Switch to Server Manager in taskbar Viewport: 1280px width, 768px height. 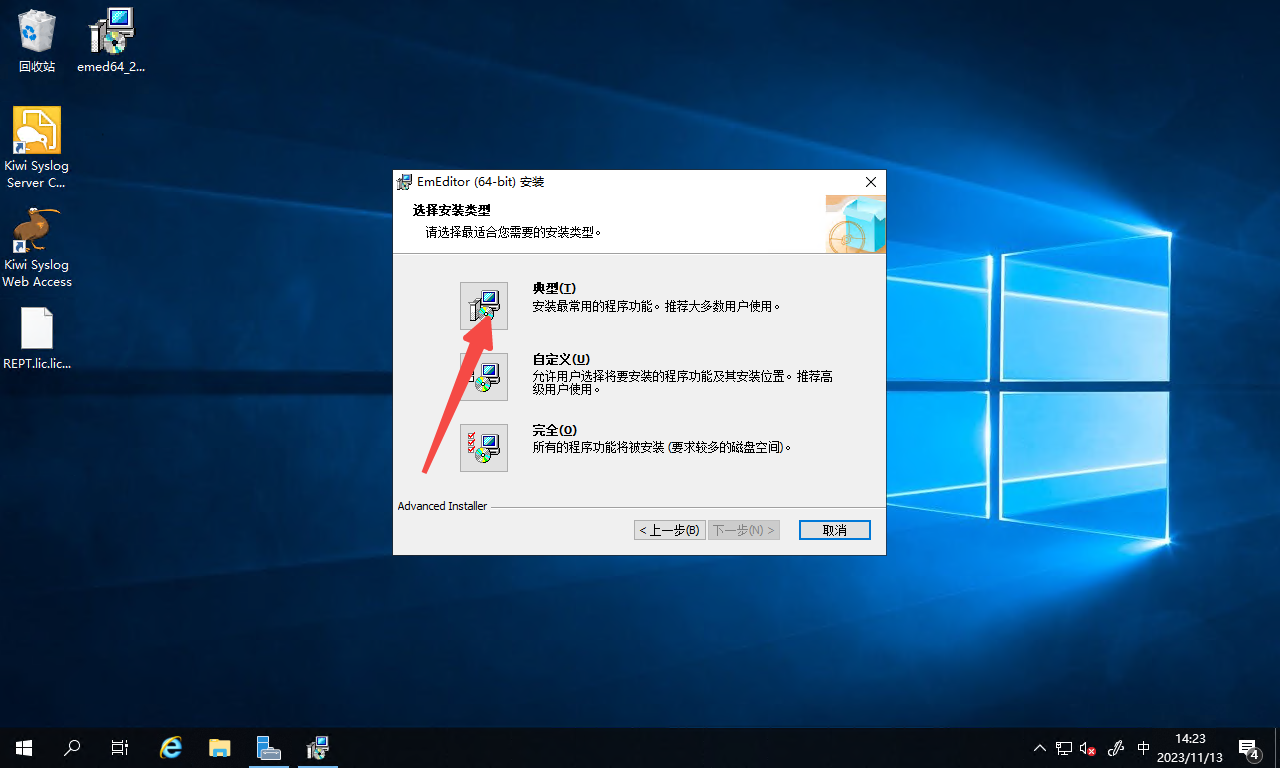[x=269, y=747]
